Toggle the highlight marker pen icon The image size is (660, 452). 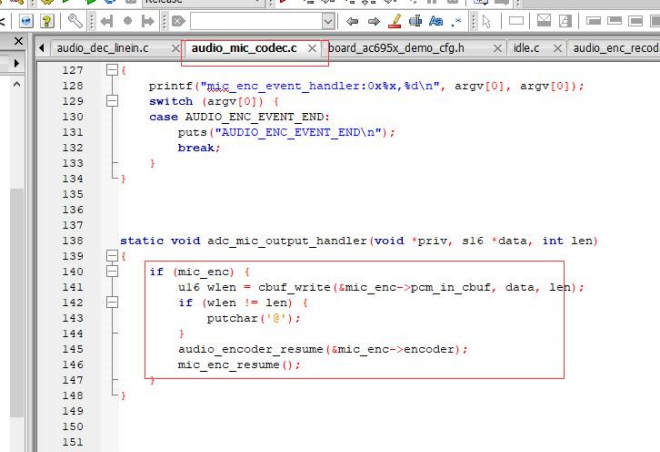[x=395, y=21]
